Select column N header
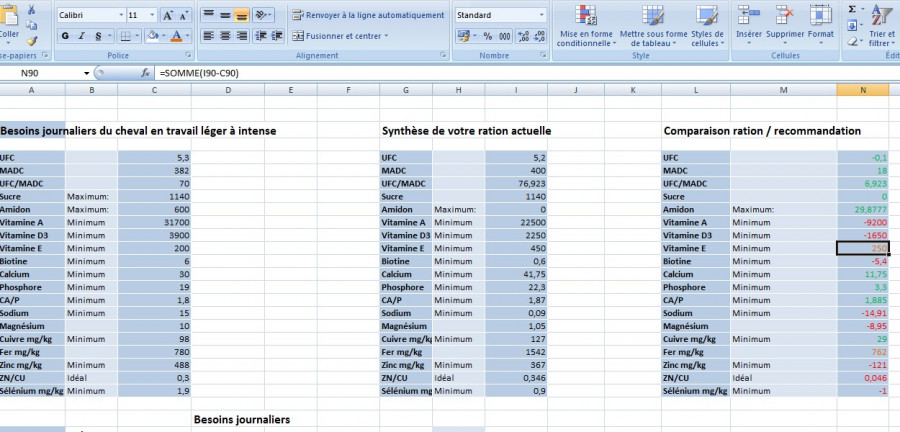This screenshot has height=432, width=900. tap(863, 89)
